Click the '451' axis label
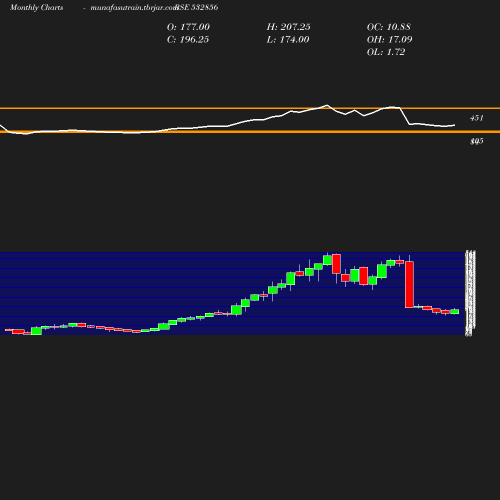This screenshot has width=500, height=500. pos(477,118)
